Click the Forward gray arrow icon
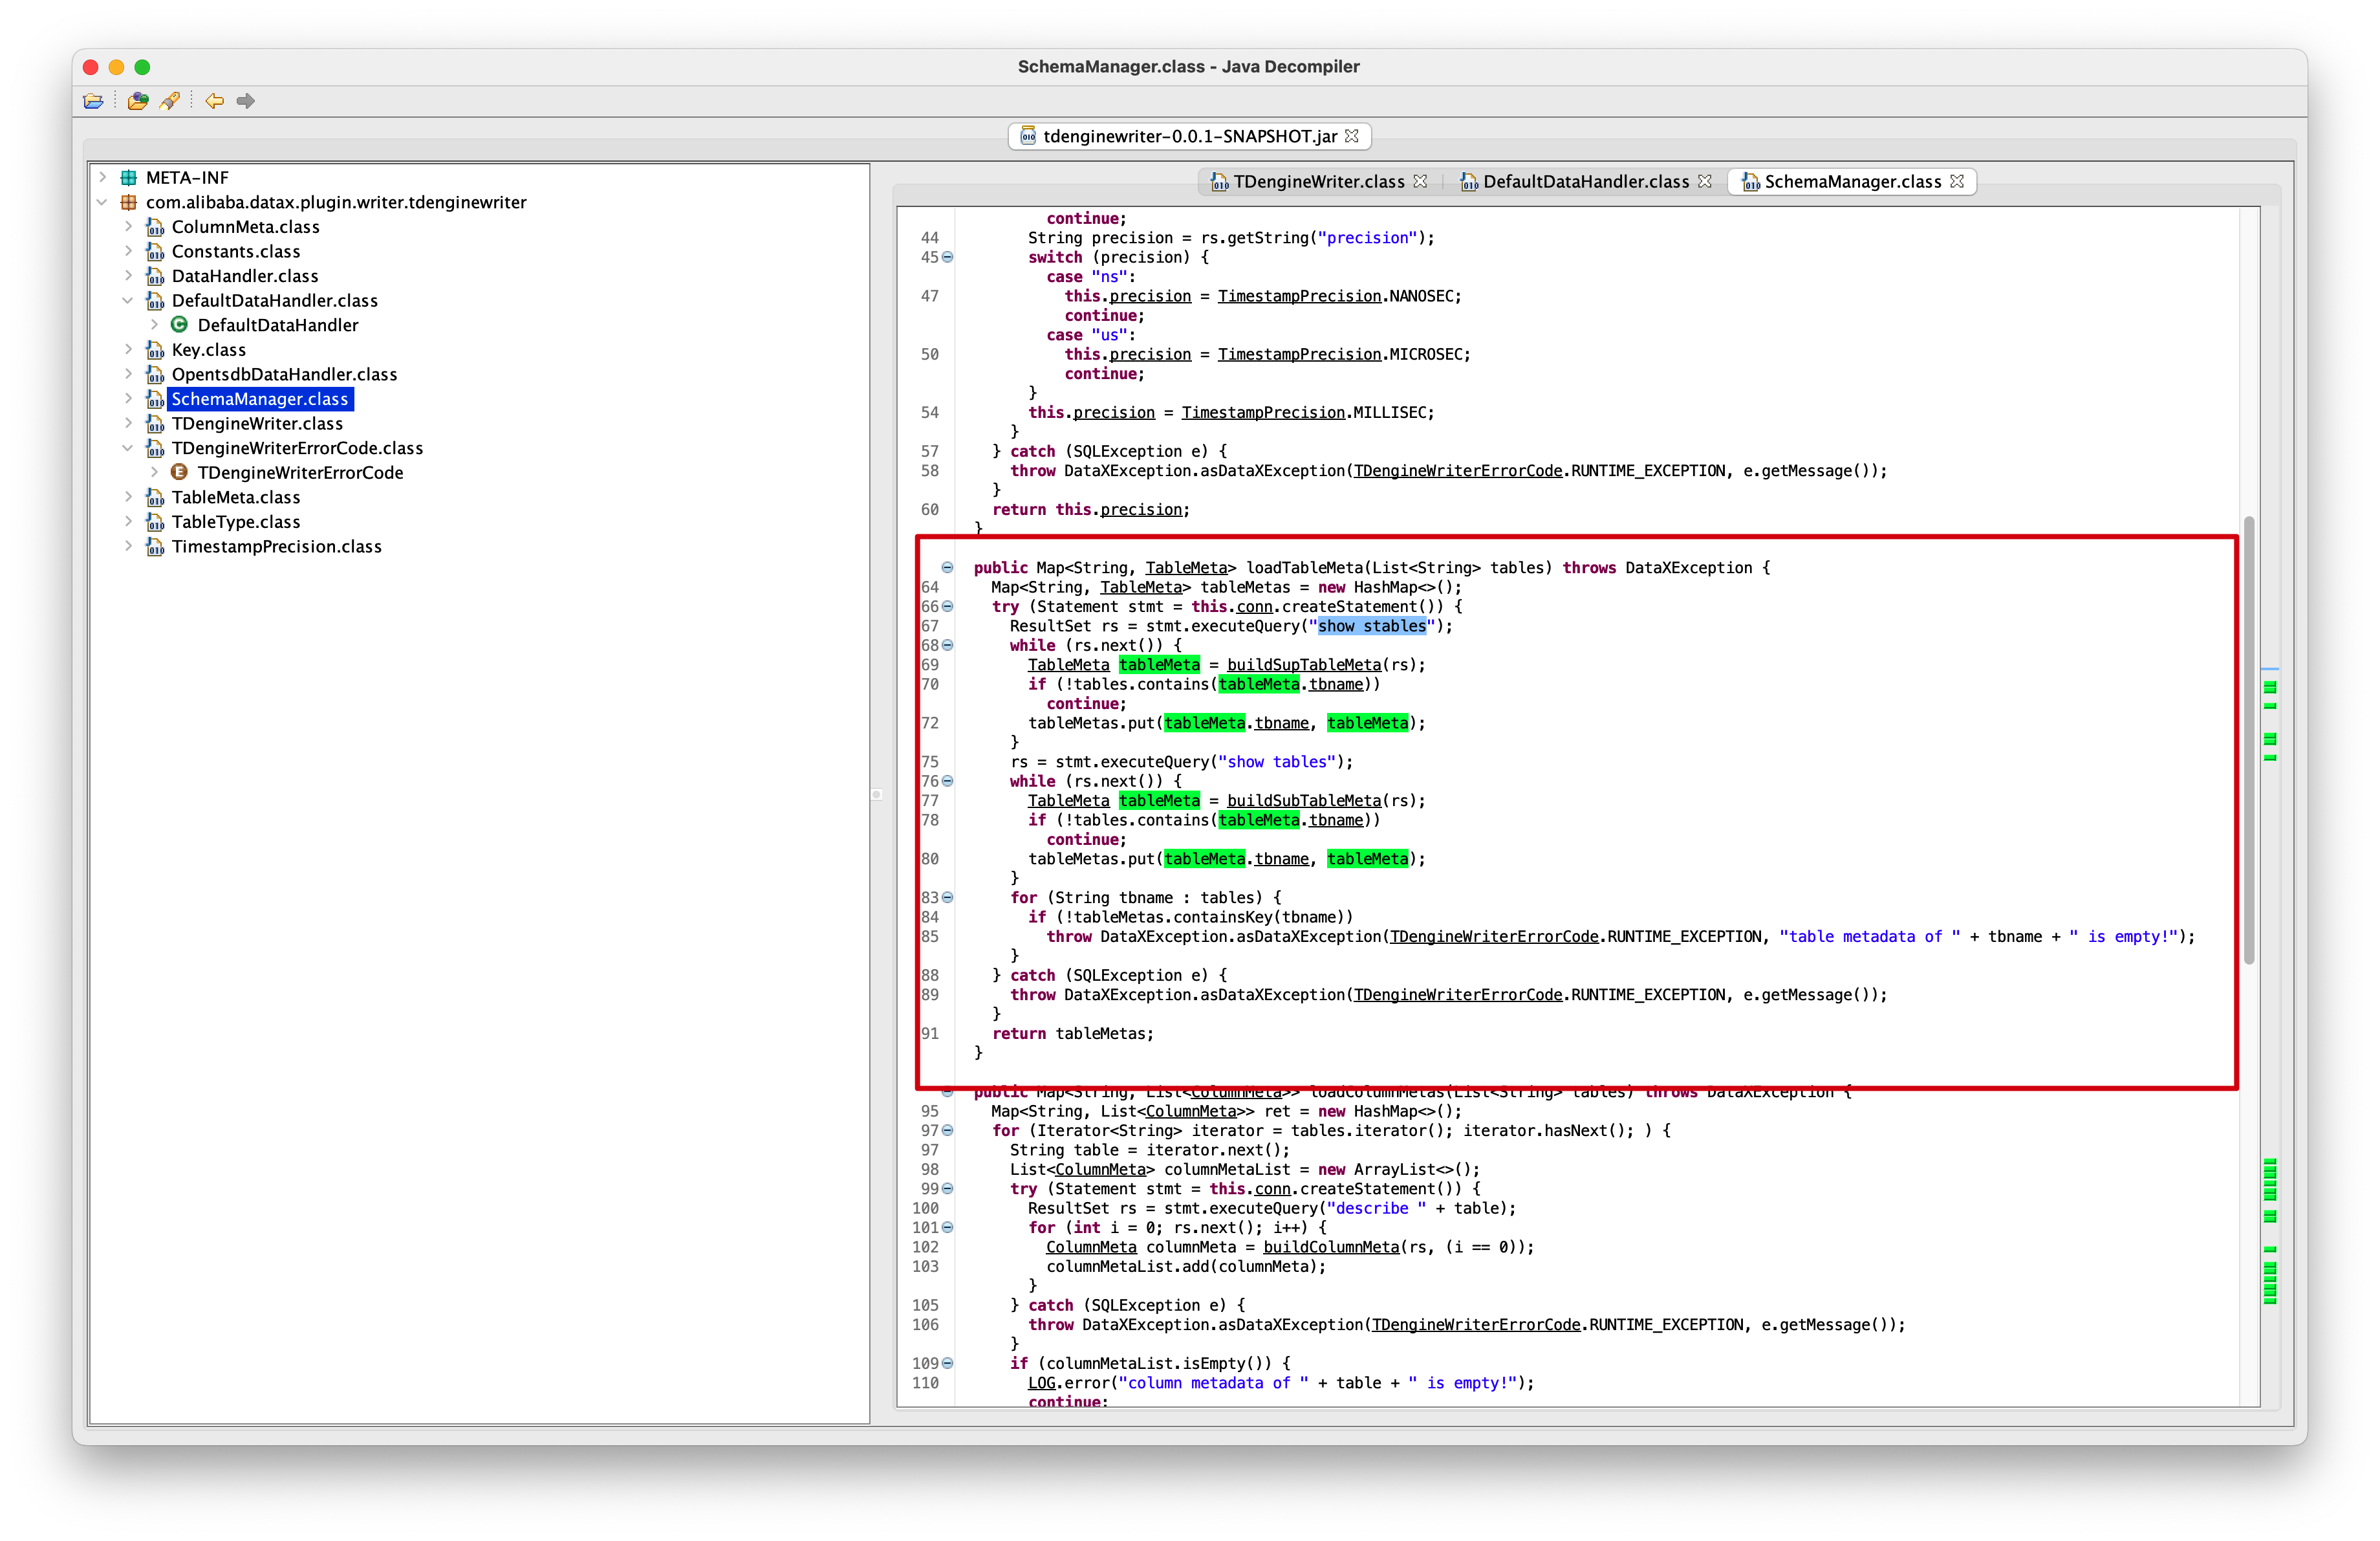 [246, 101]
